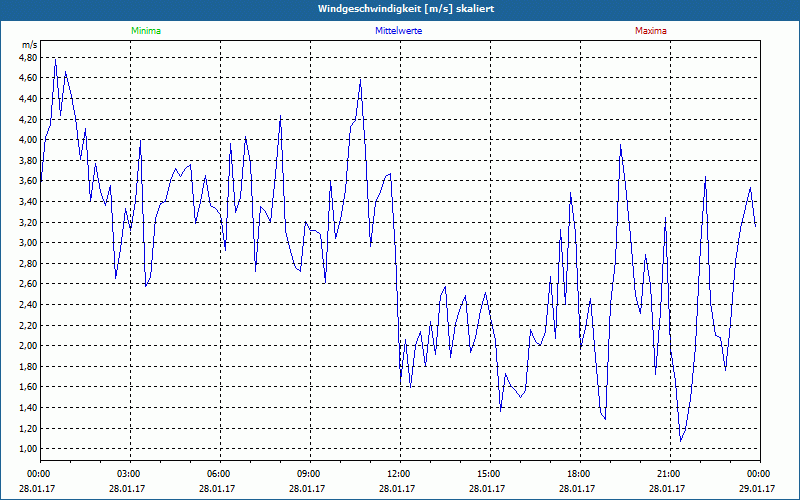Click the 4,80 y-axis value

[x=29, y=58]
